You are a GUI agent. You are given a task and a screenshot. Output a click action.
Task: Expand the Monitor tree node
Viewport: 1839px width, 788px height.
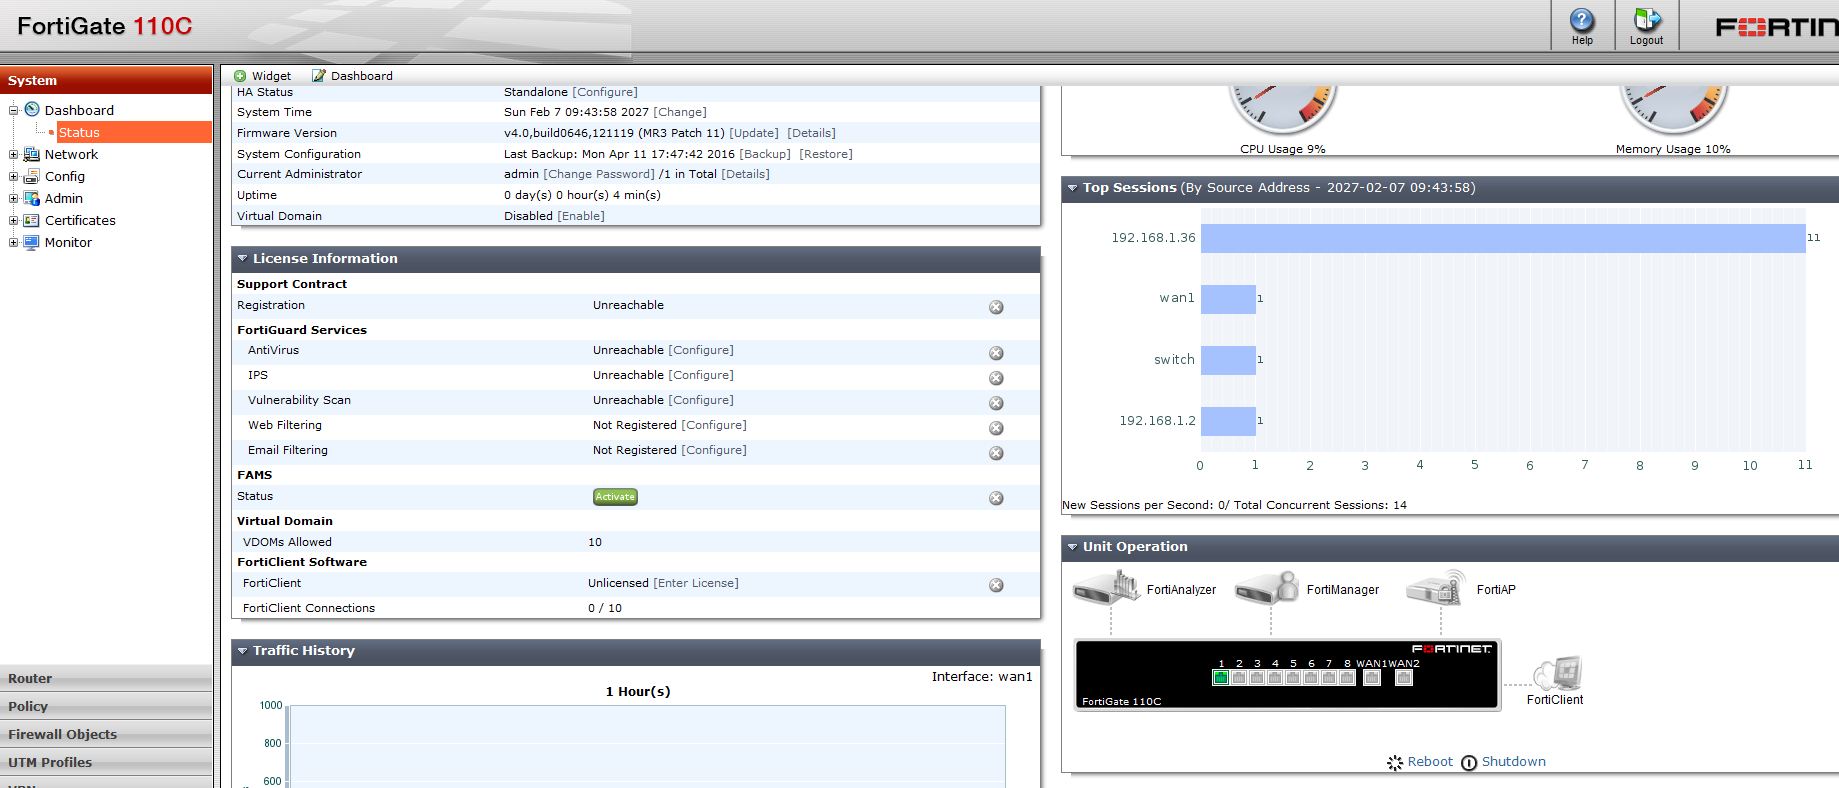tap(14, 242)
